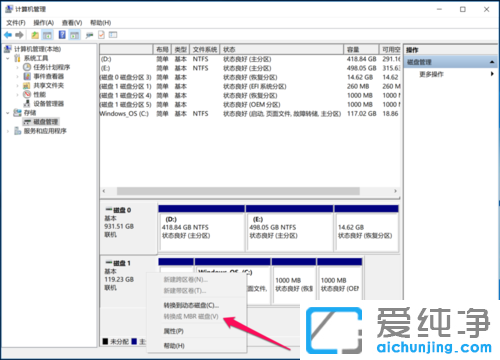
Task: Expand the 服务和应用程序 node
Action: click(8, 131)
